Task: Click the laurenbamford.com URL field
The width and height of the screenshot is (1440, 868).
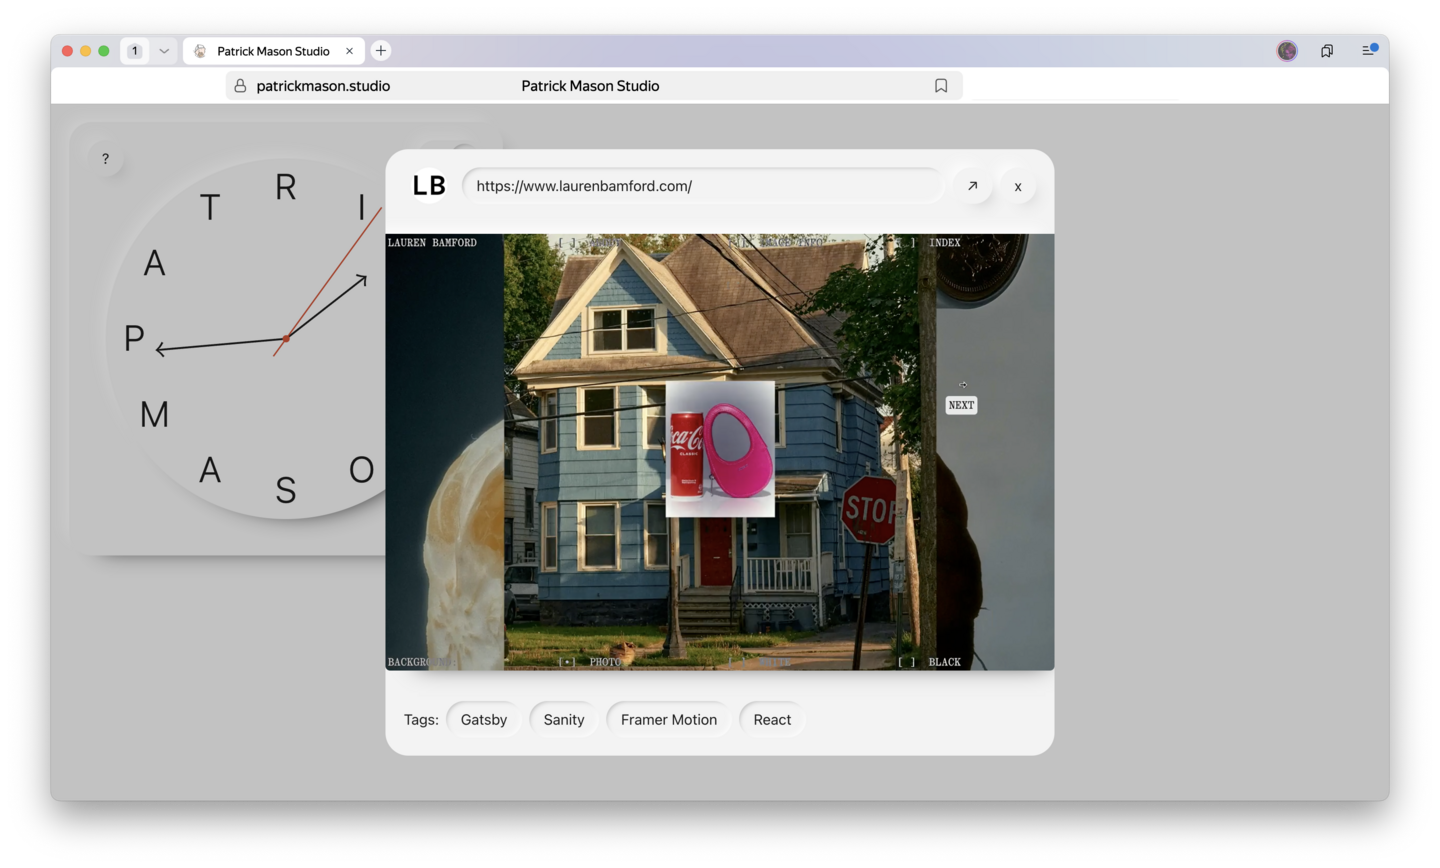Action: point(702,186)
